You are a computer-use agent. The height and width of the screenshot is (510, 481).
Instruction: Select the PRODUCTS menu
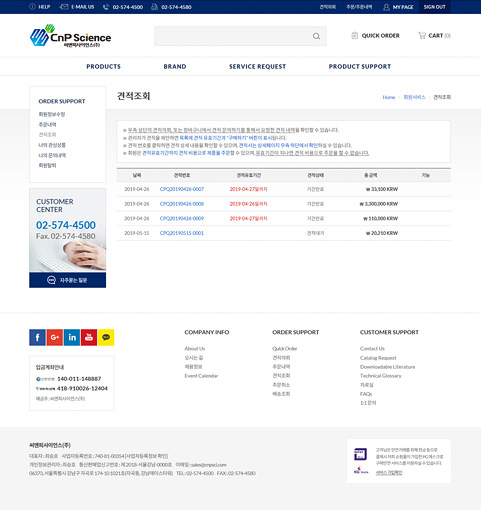coord(104,67)
